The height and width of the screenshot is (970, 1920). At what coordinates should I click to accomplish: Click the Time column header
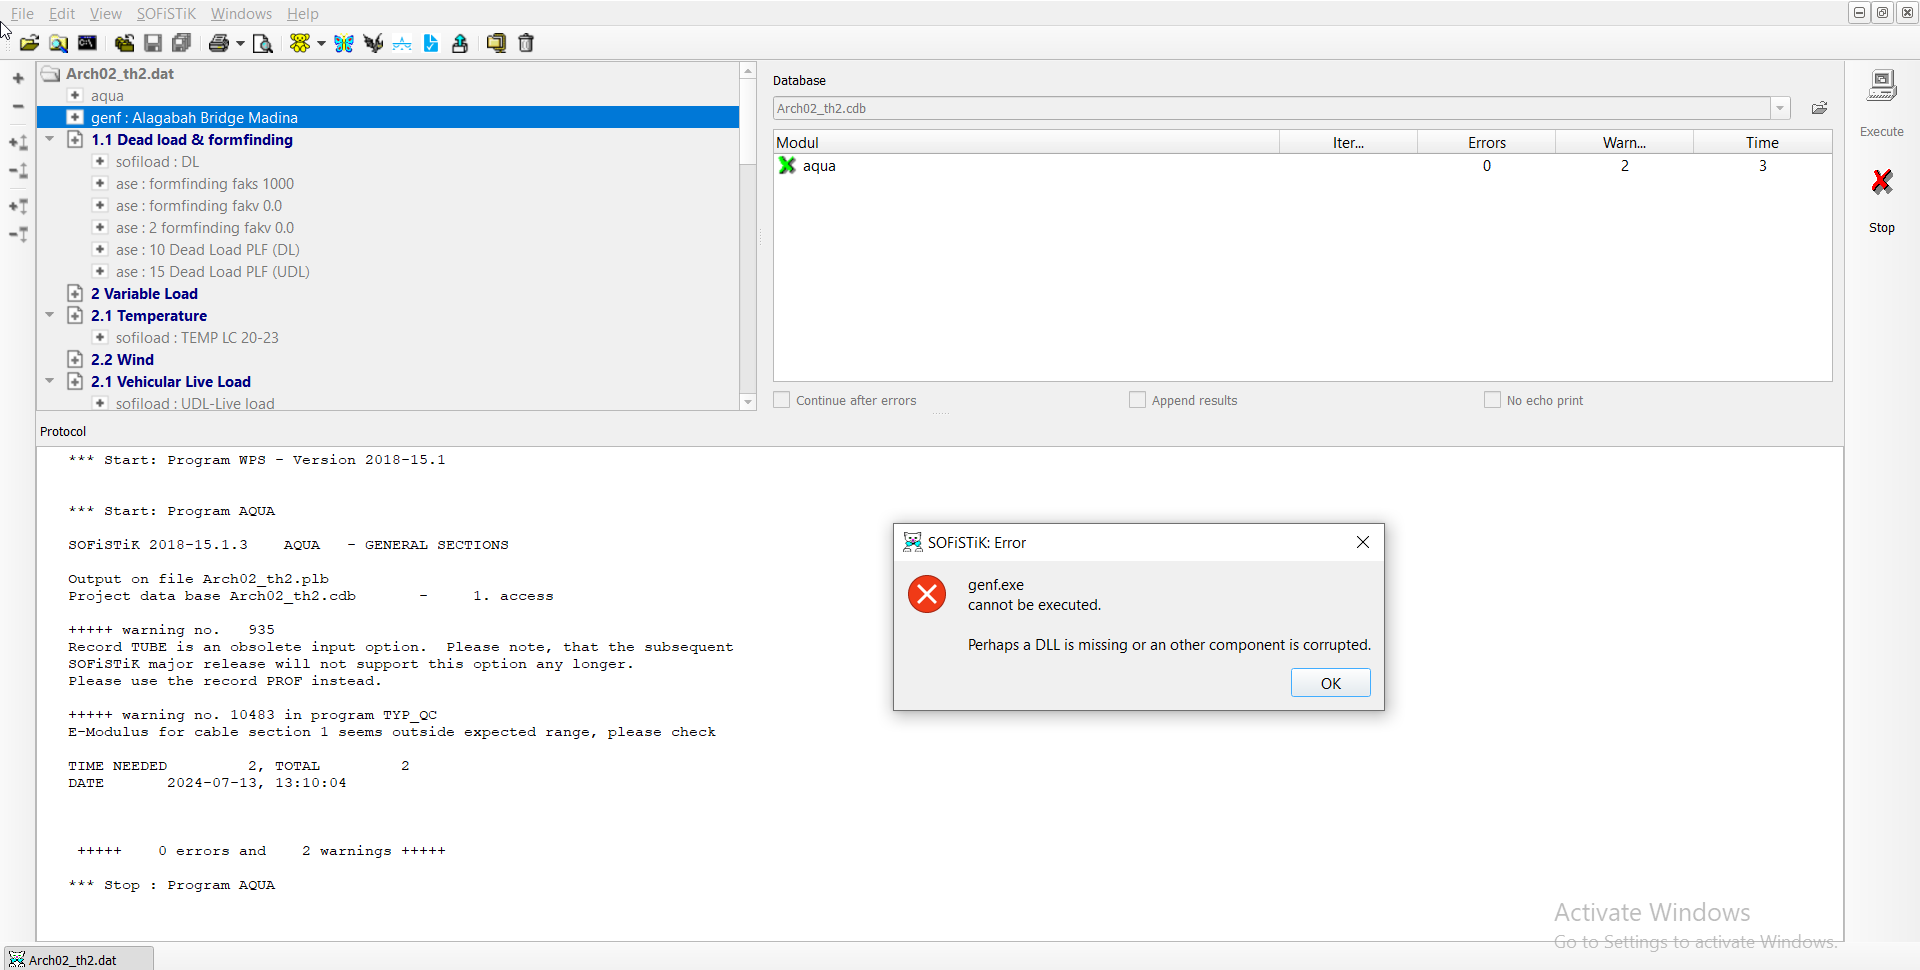click(1762, 142)
